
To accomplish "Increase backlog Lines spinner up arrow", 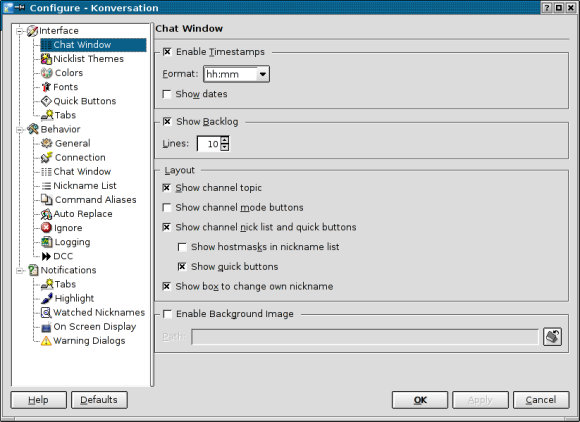I will (225, 140).
